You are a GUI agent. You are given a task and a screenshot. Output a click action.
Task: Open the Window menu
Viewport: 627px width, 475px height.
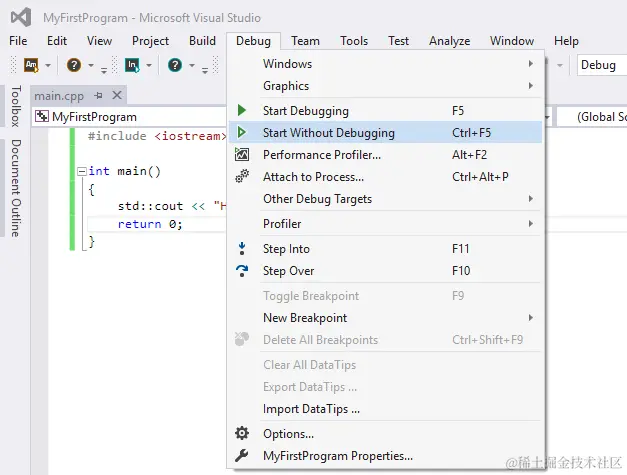coord(512,41)
